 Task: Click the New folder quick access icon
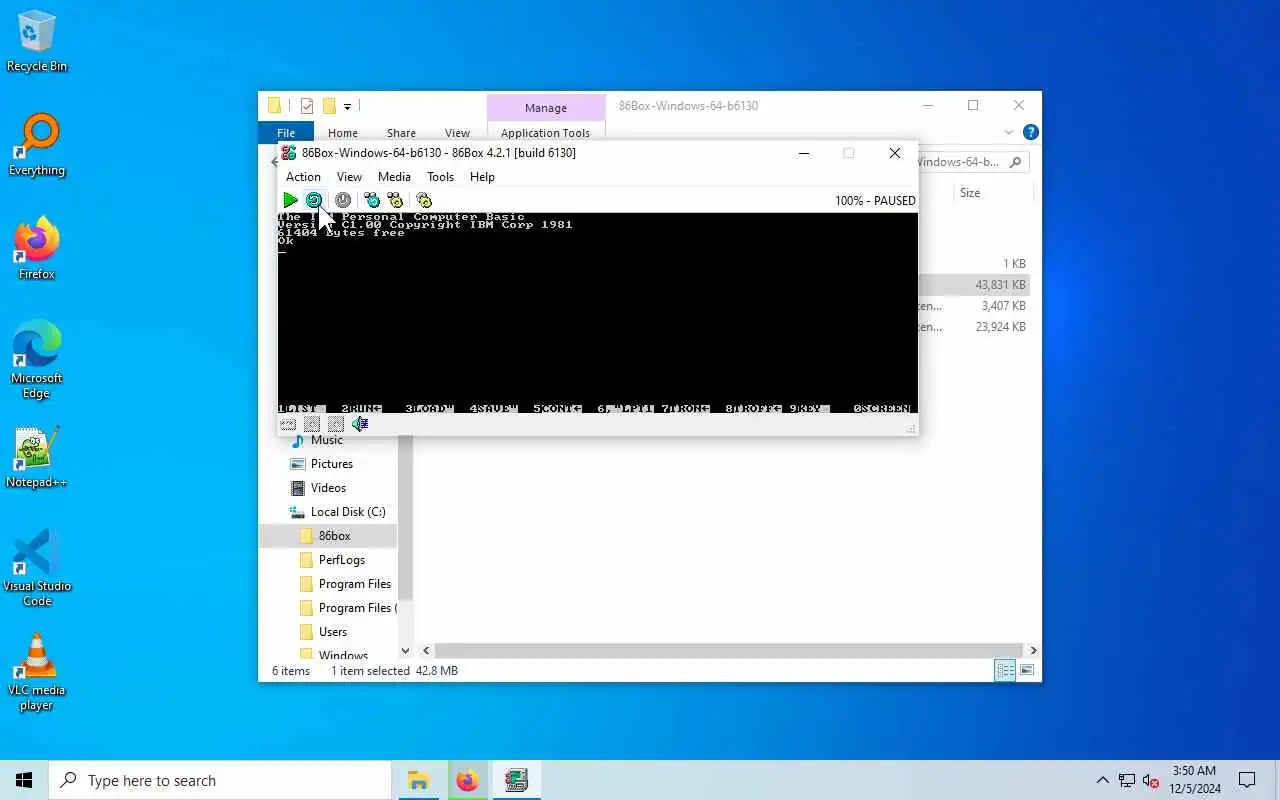click(329, 106)
